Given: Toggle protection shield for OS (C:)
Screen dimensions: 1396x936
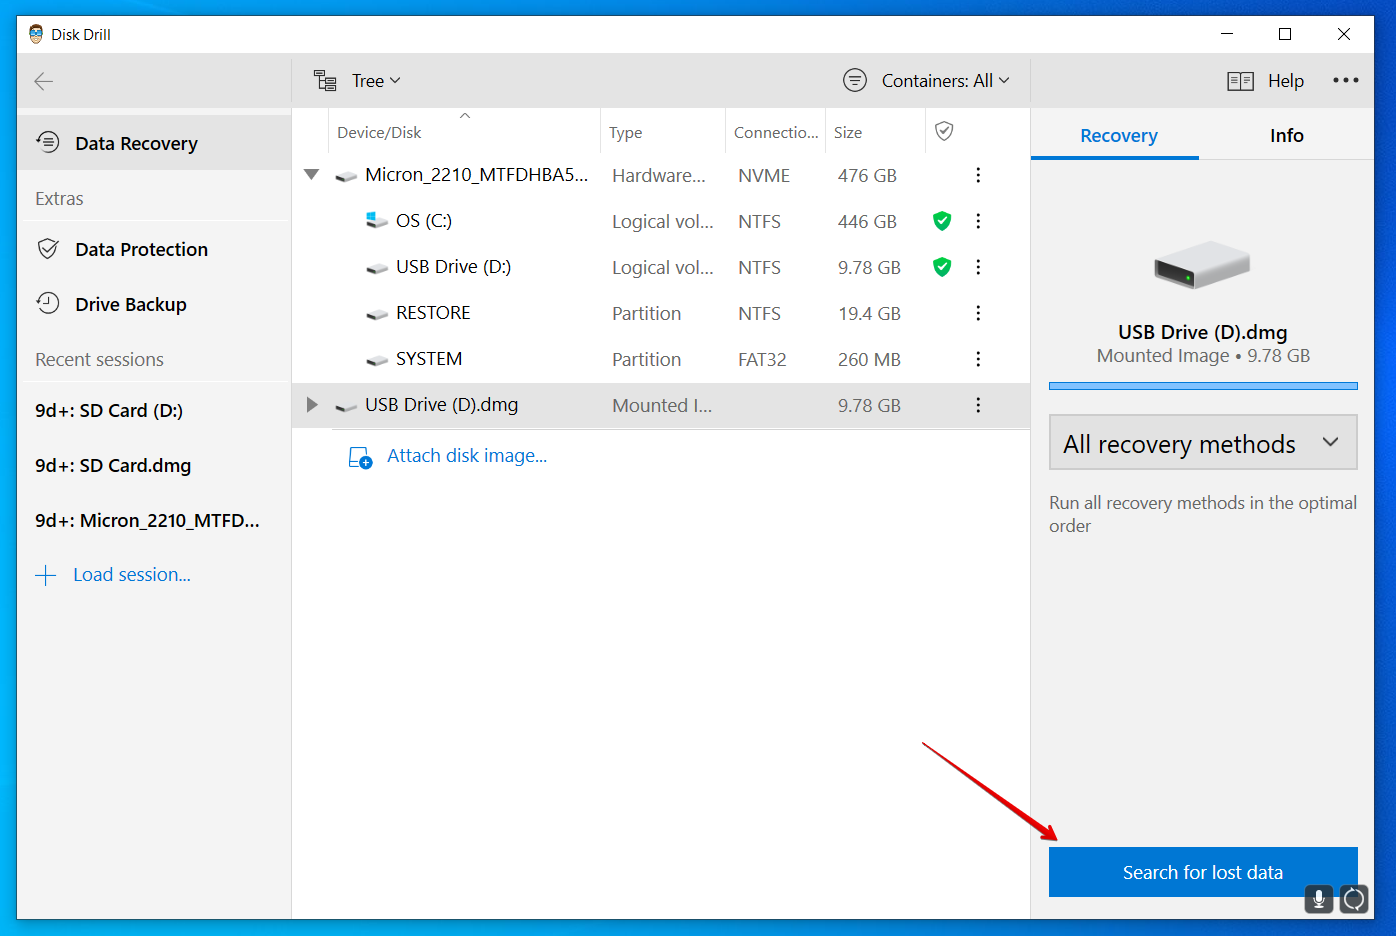Looking at the screenshot, I should pyautogui.click(x=942, y=221).
